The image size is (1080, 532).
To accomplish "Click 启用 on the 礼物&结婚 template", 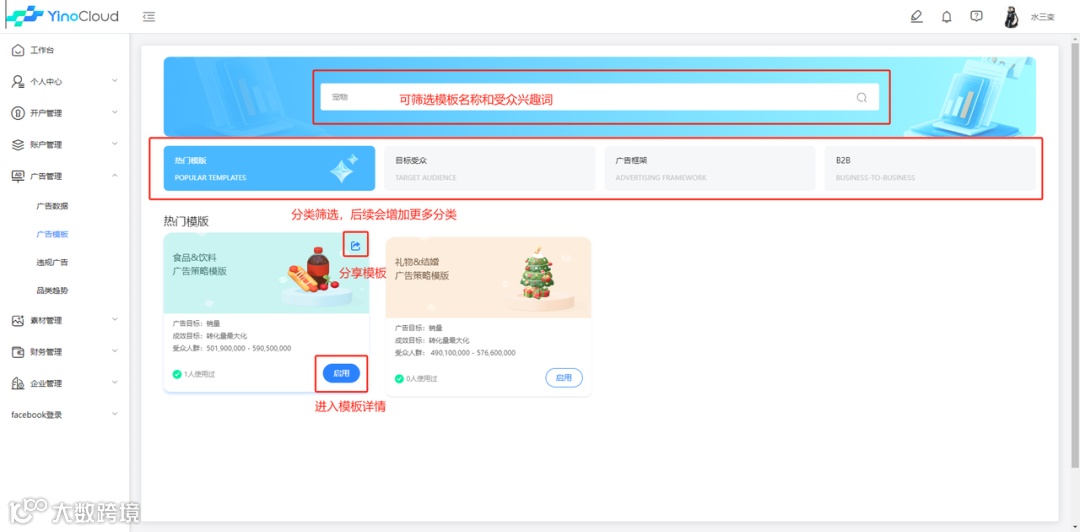I will click(564, 378).
